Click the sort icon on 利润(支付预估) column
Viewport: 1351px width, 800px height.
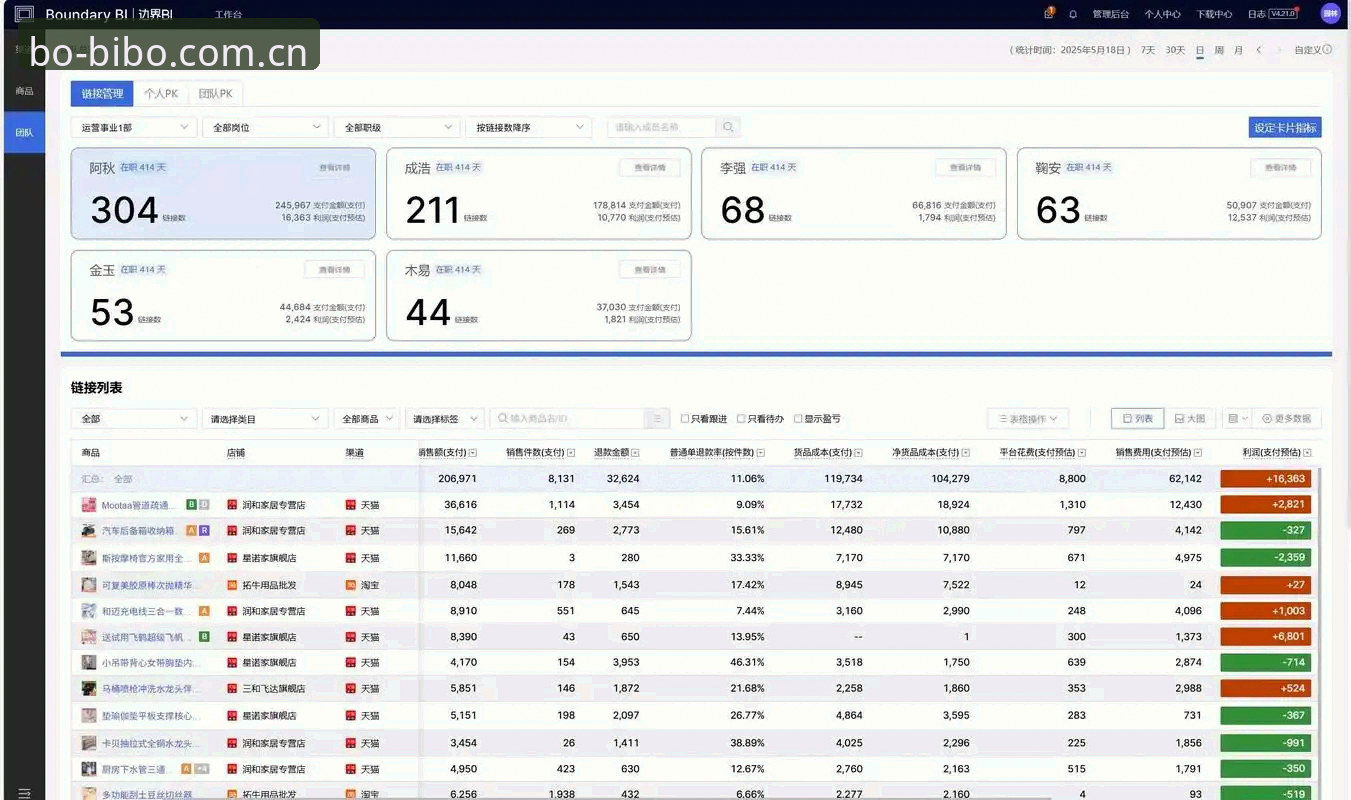1307,453
